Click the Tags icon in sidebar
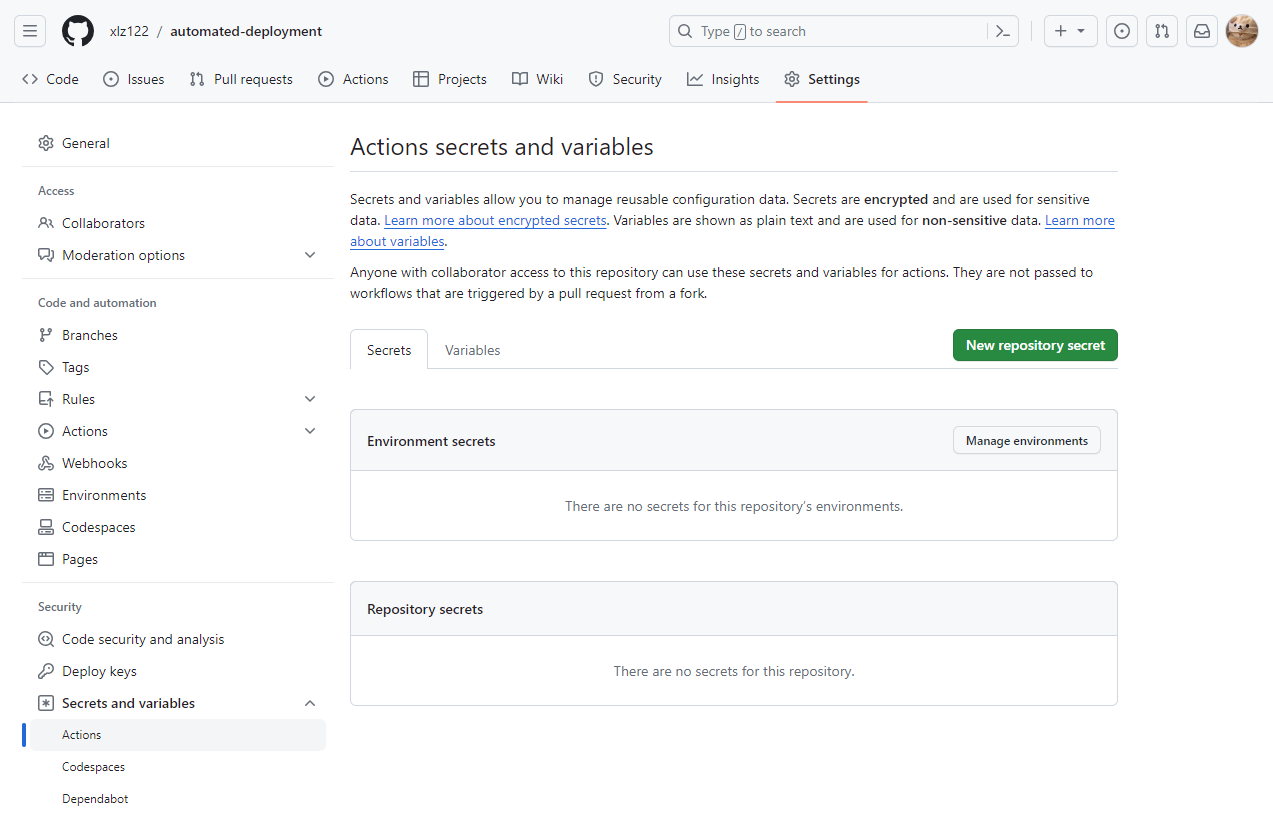The image size is (1273, 818). coord(46,367)
